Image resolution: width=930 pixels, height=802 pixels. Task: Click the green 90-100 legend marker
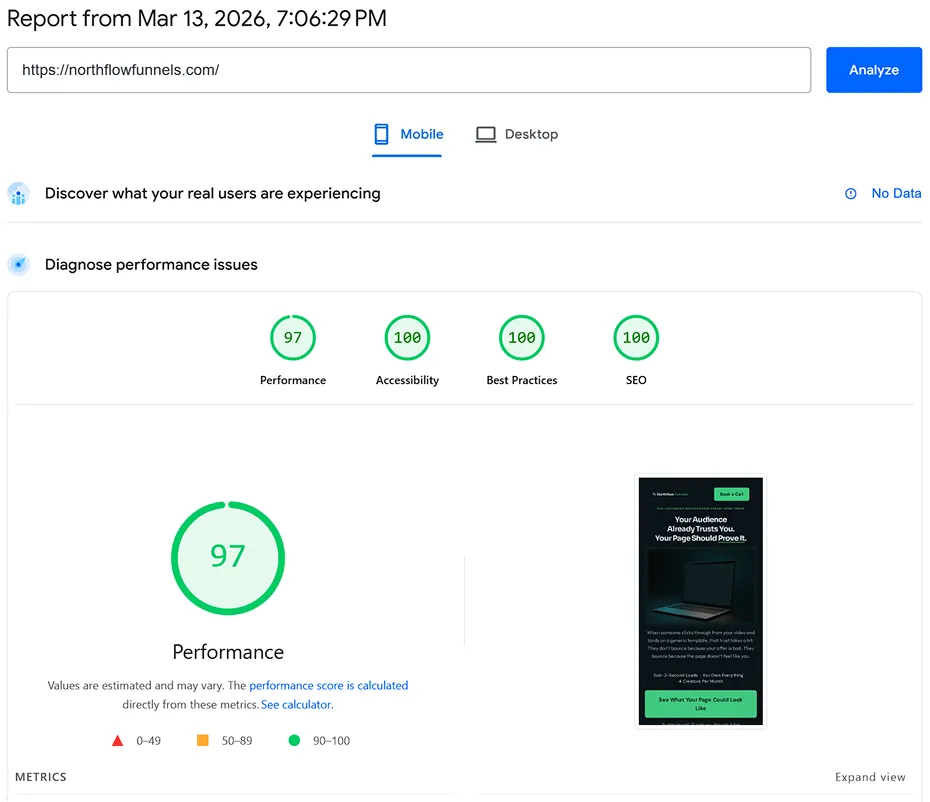(294, 740)
